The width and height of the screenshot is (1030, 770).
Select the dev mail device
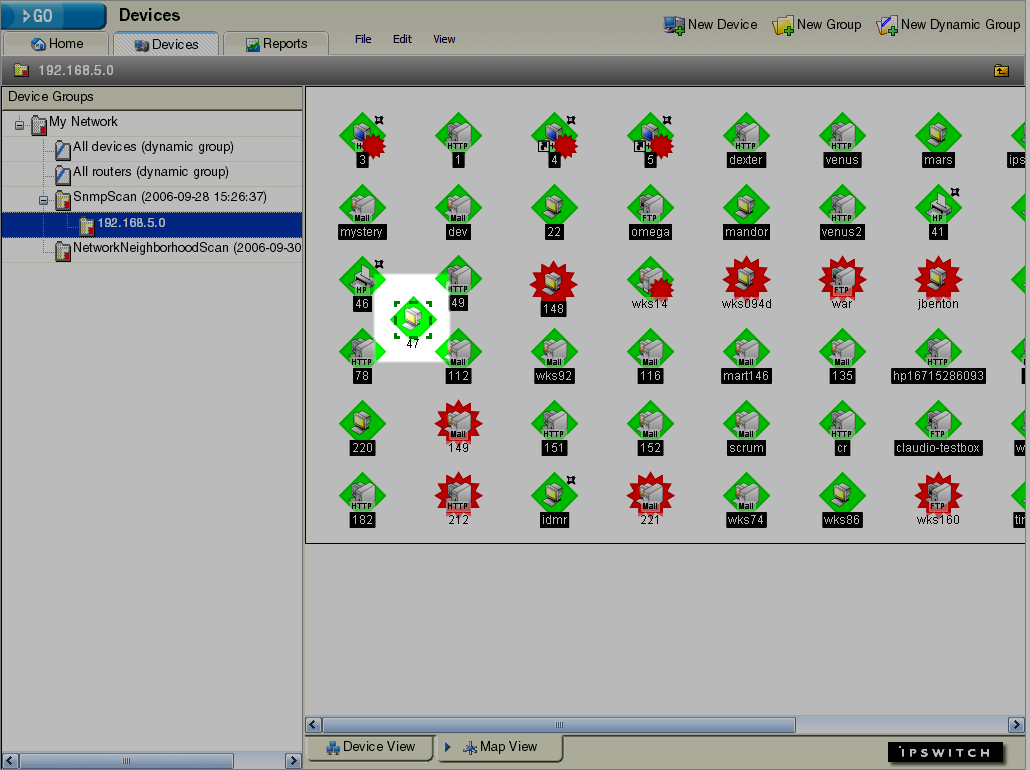[458, 212]
